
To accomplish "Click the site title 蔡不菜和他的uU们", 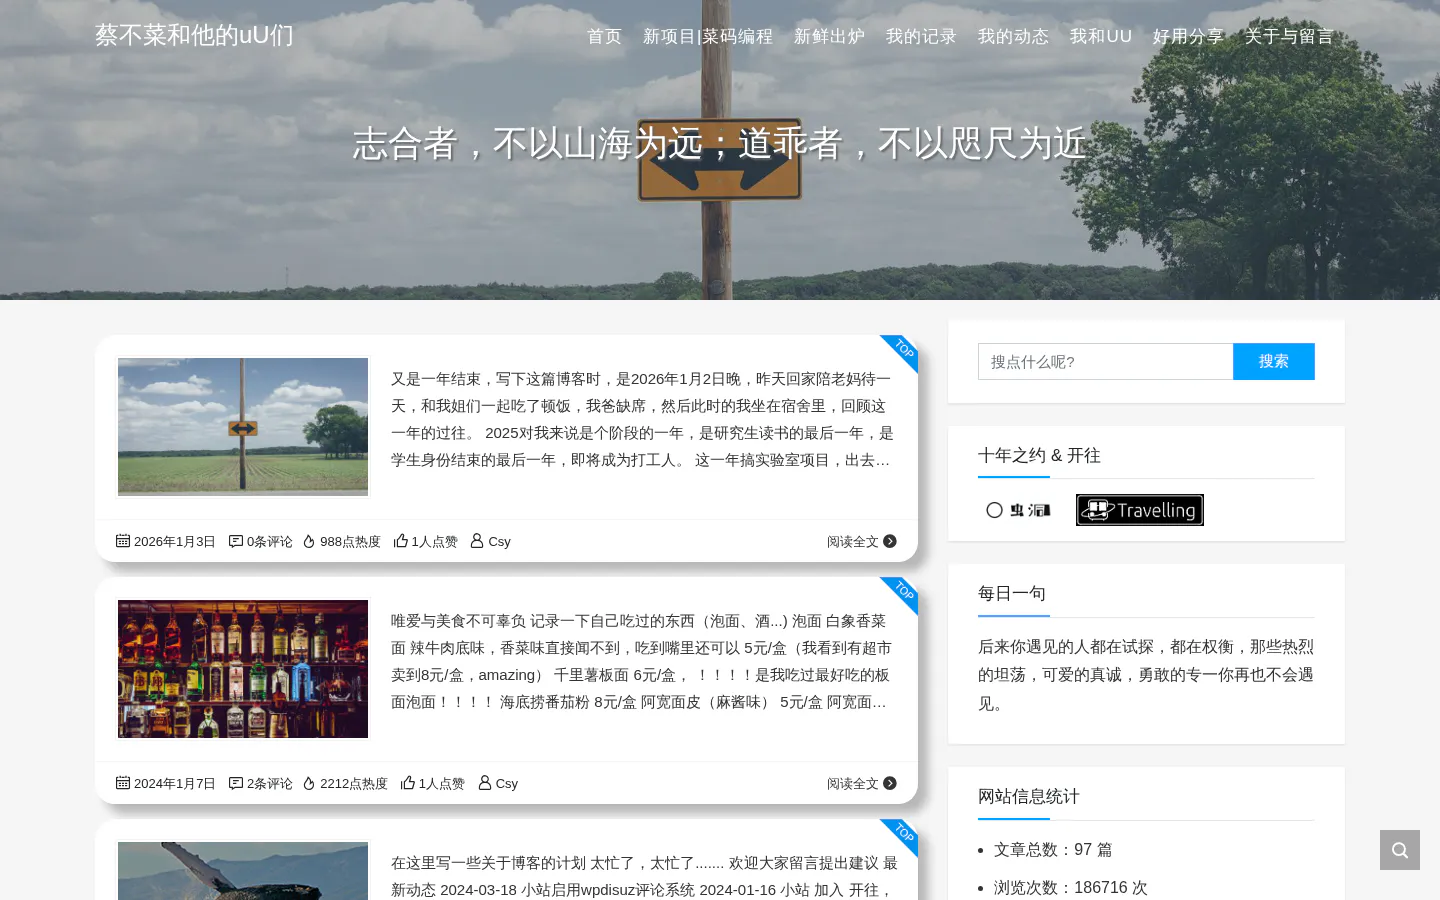I will point(194,35).
